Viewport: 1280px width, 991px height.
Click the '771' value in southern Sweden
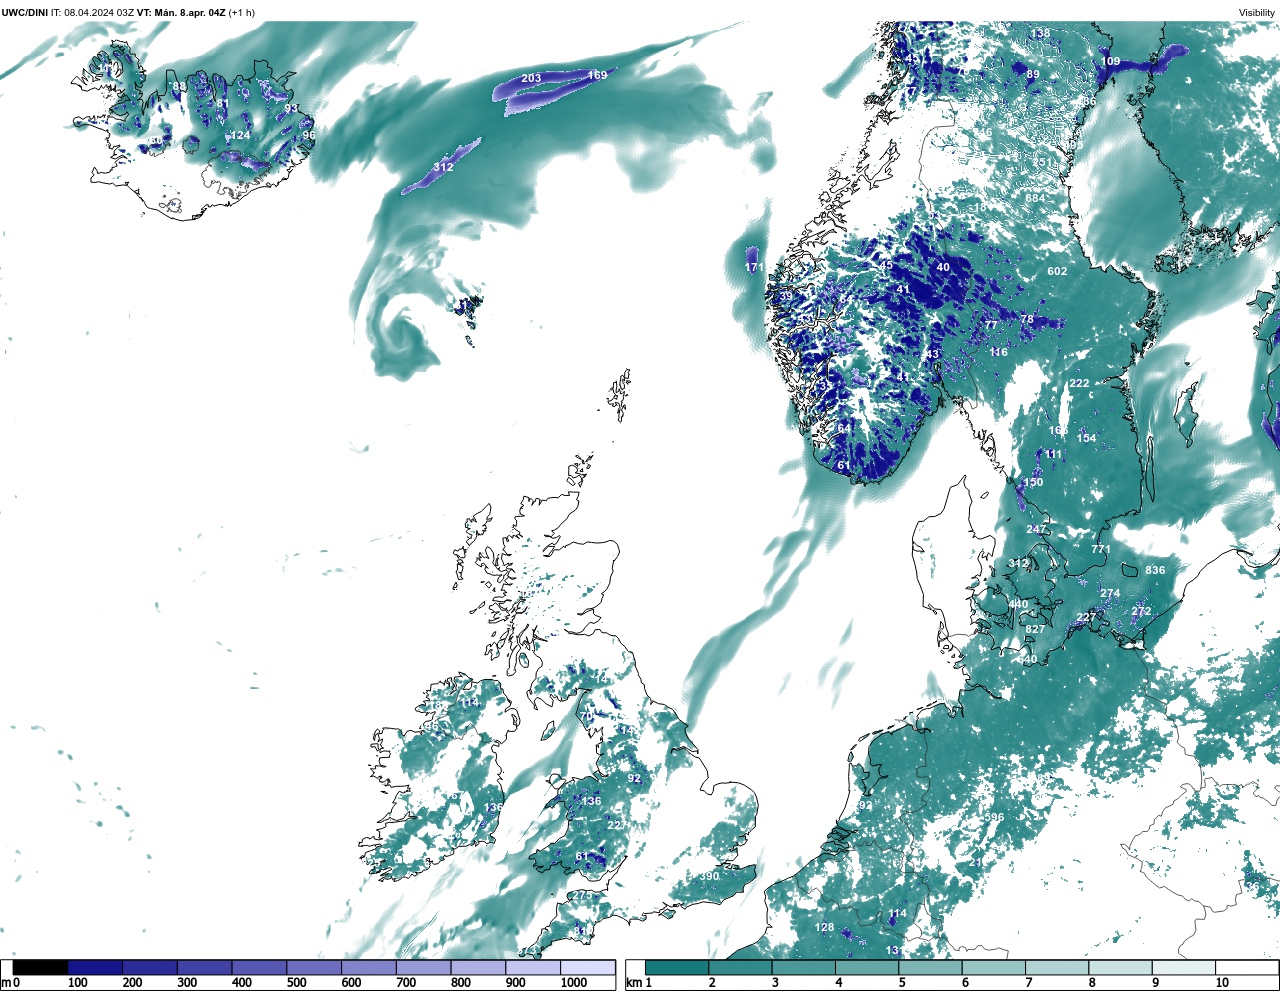[x=1101, y=549]
